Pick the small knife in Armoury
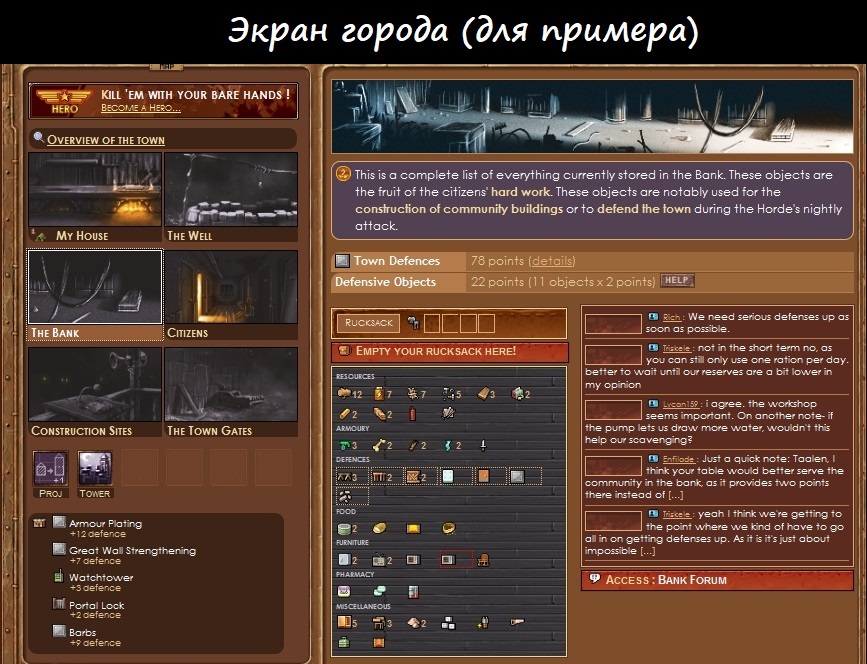The width and height of the screenshot is (867, 664). click(x=483, y=446)
